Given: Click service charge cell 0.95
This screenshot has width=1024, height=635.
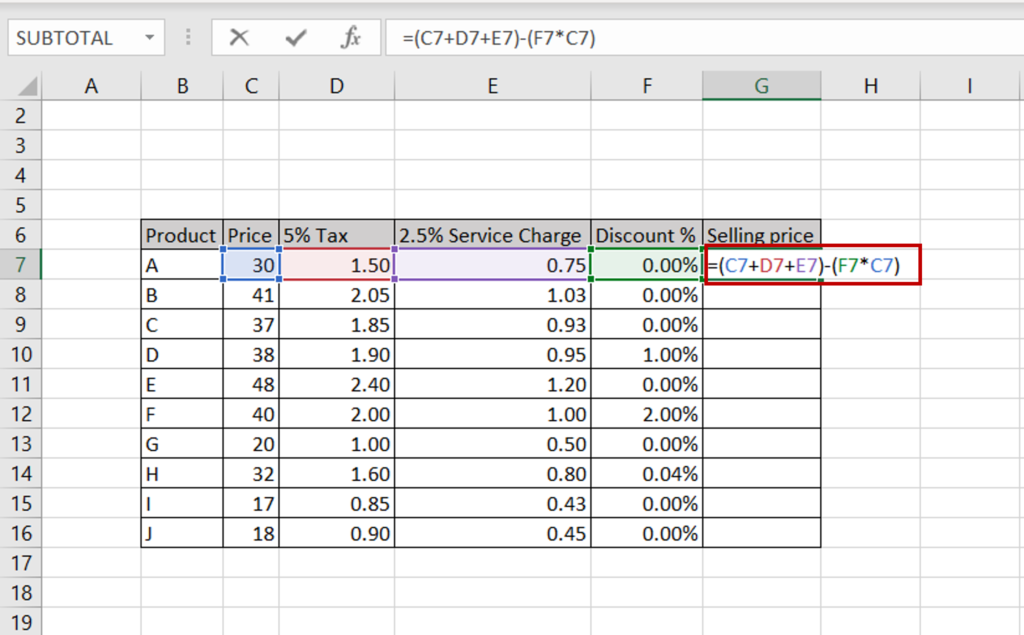Looking at the screenshot, I should (492, 355).
